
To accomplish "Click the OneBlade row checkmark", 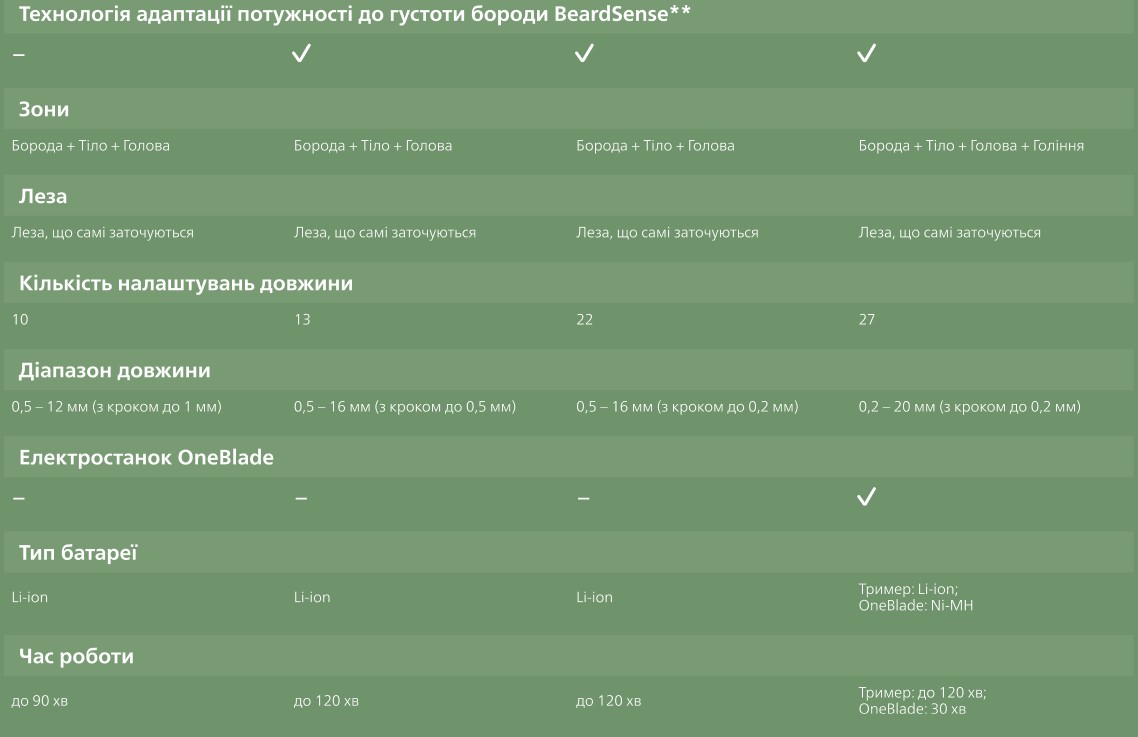I will click(867, 497).
